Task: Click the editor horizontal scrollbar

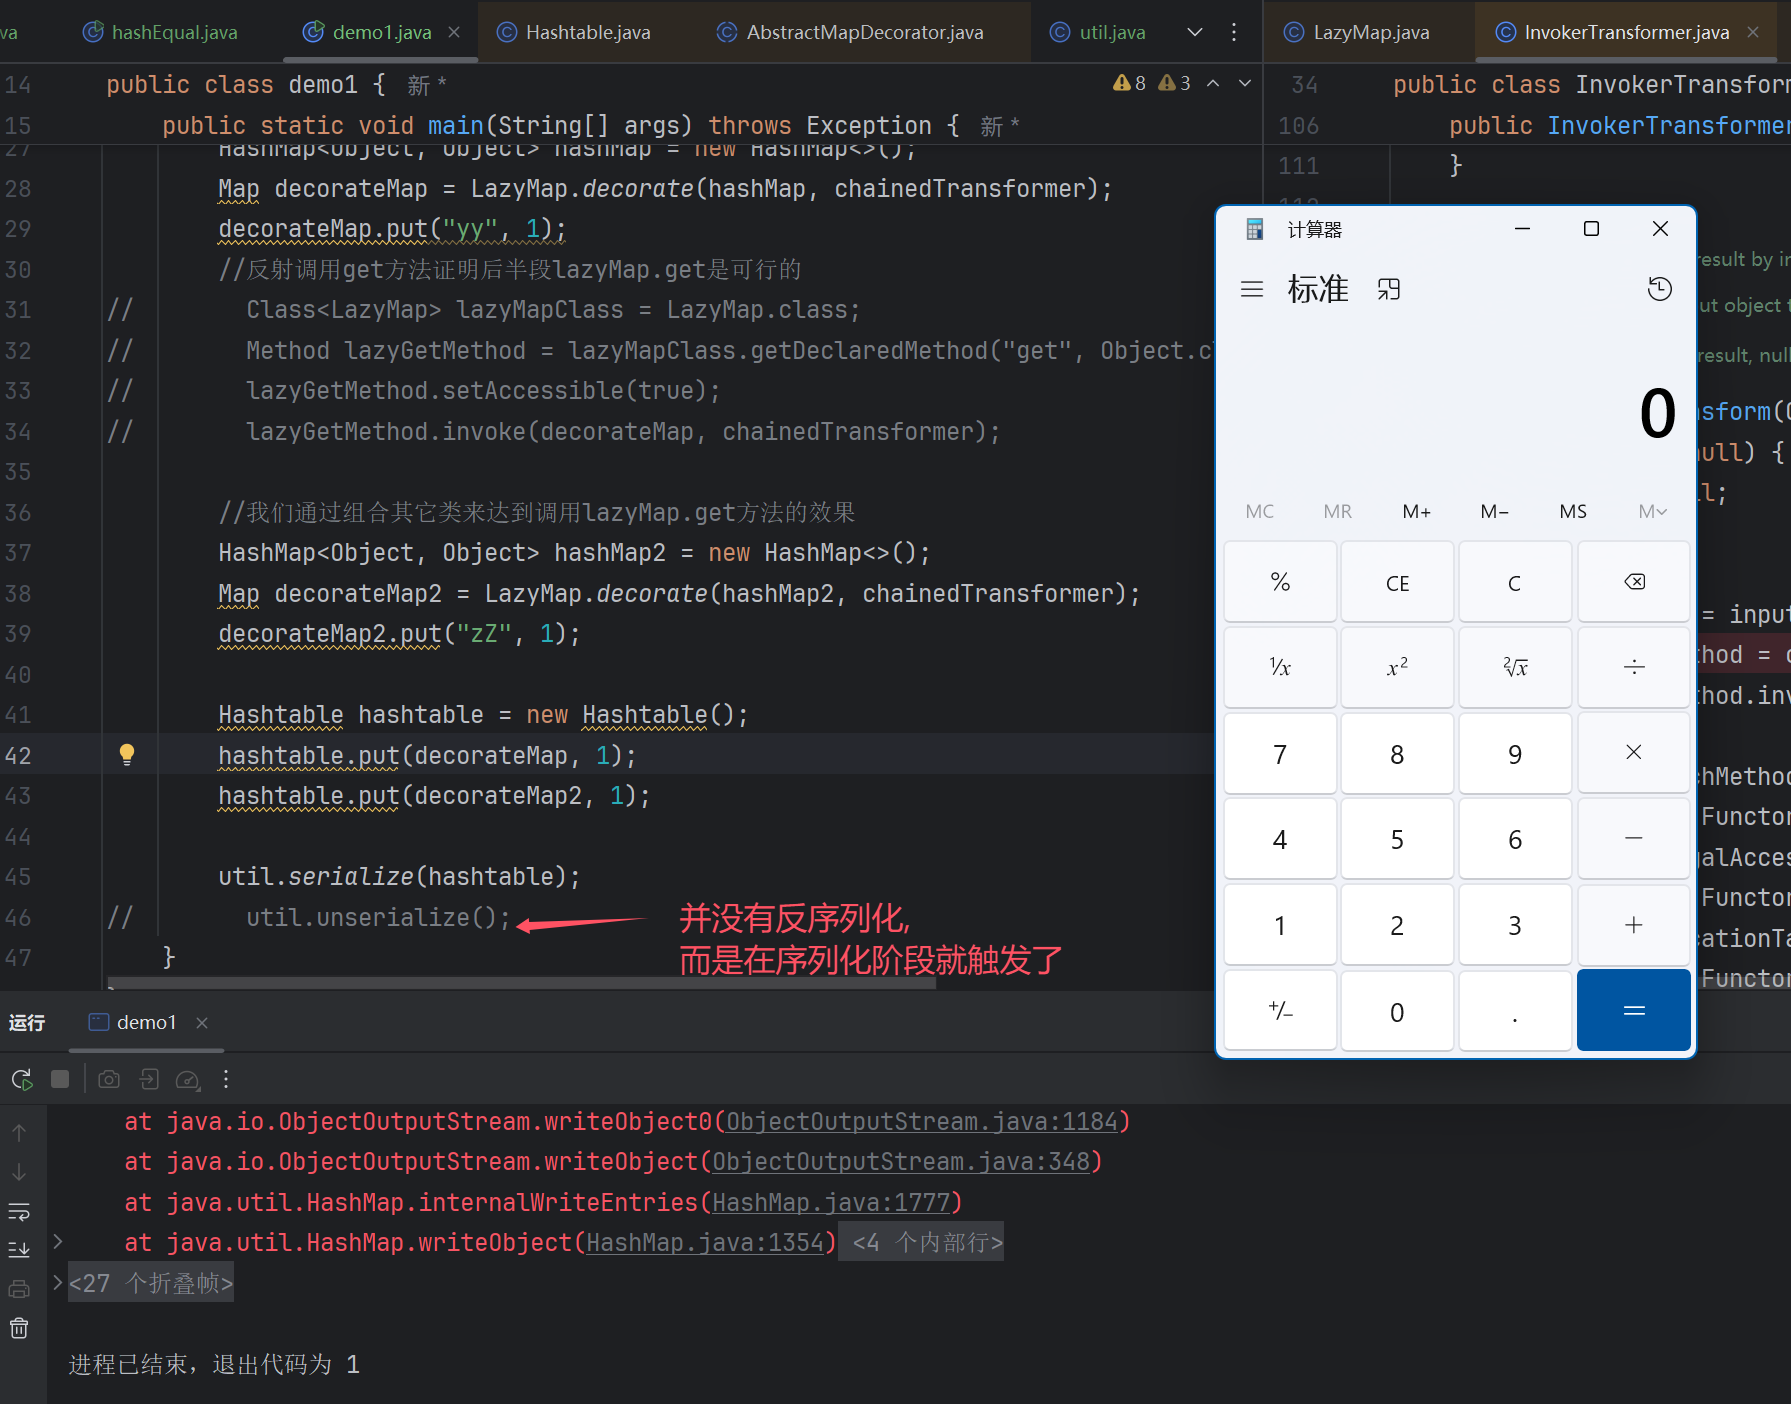Action: [x=522, y=984]
